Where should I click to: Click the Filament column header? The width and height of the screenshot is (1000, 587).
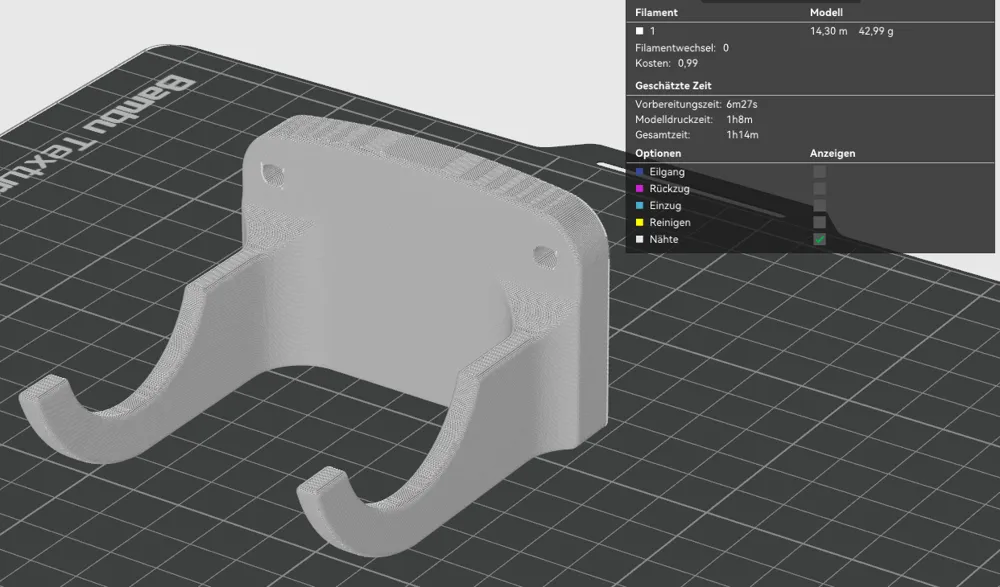pyautogui.click(x=656, y=12)
